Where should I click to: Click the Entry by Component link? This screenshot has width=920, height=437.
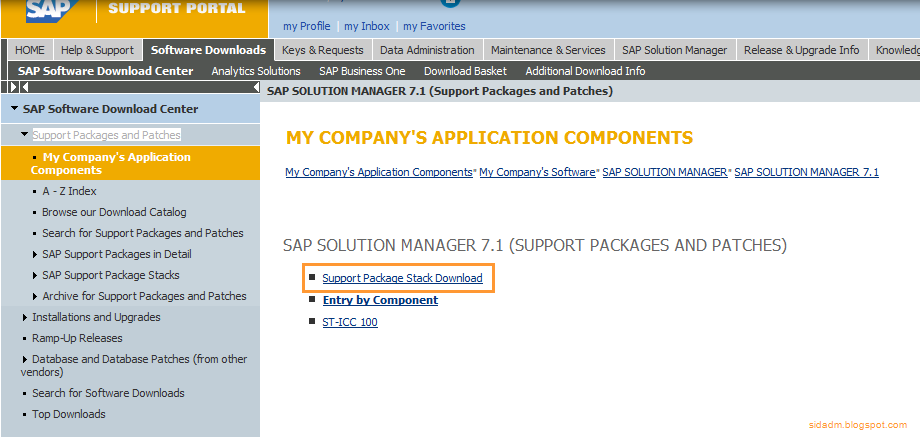click(380, 300)
